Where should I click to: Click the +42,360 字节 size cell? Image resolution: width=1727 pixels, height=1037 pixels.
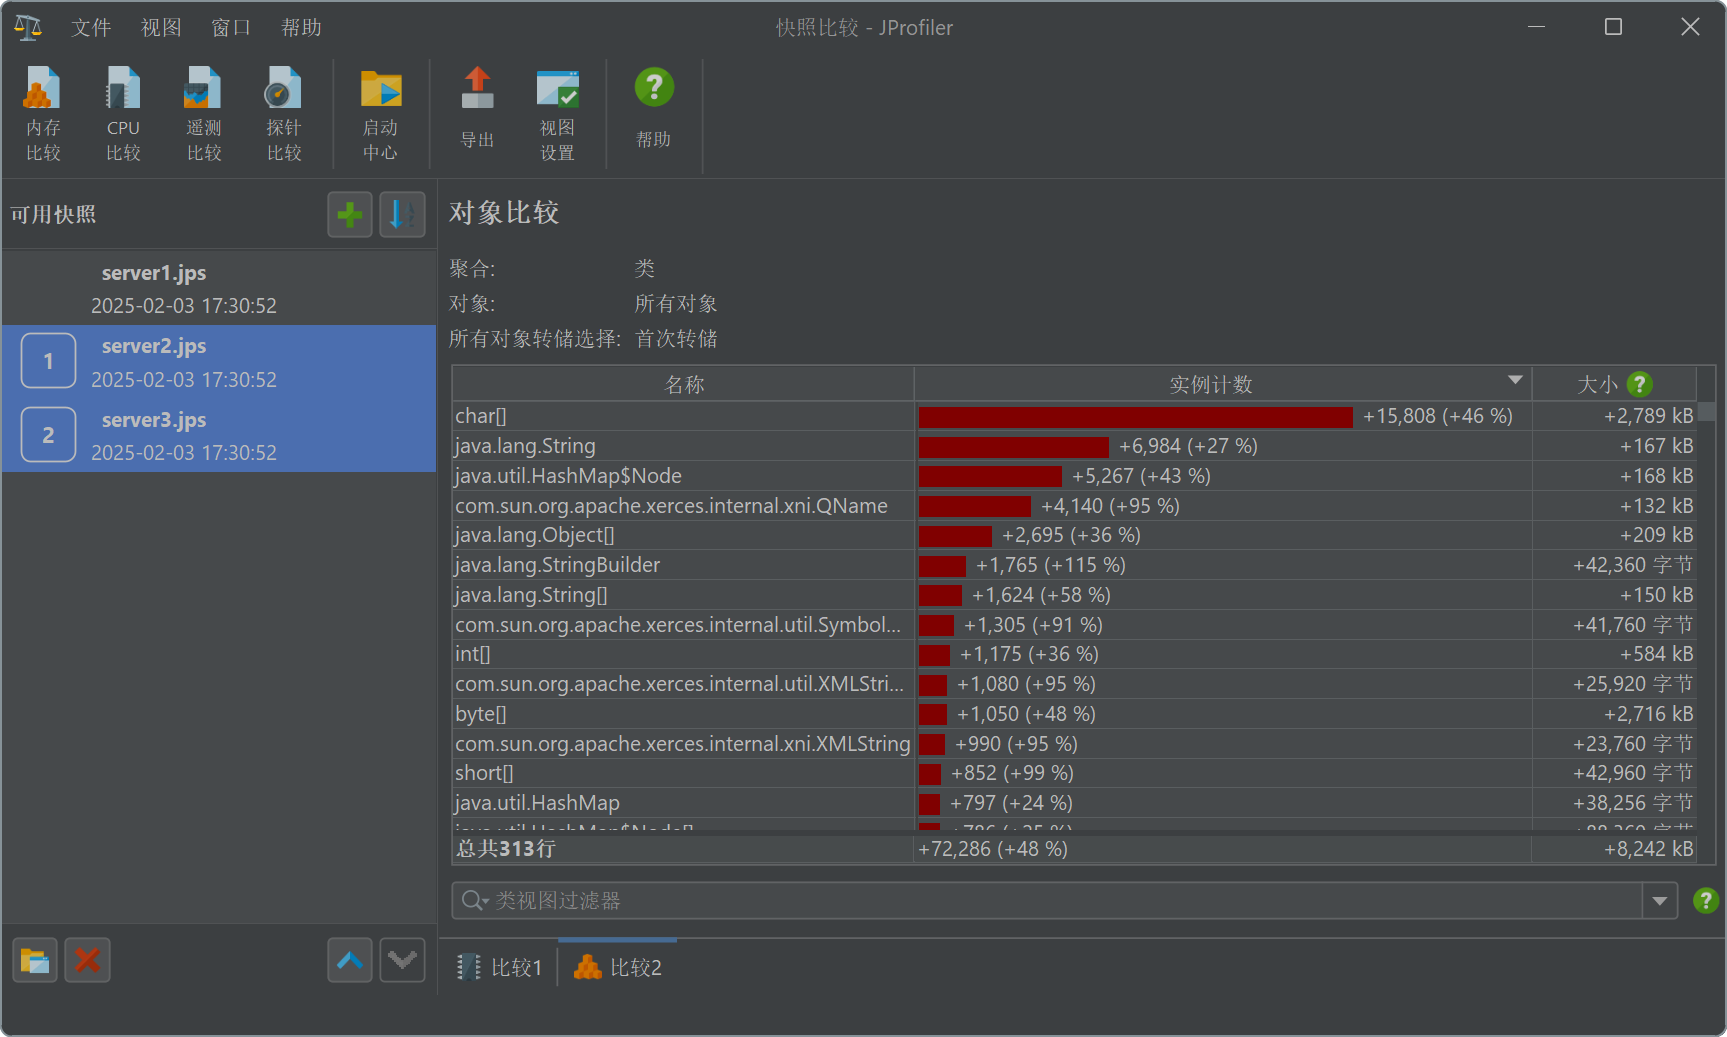point(1614,565)
